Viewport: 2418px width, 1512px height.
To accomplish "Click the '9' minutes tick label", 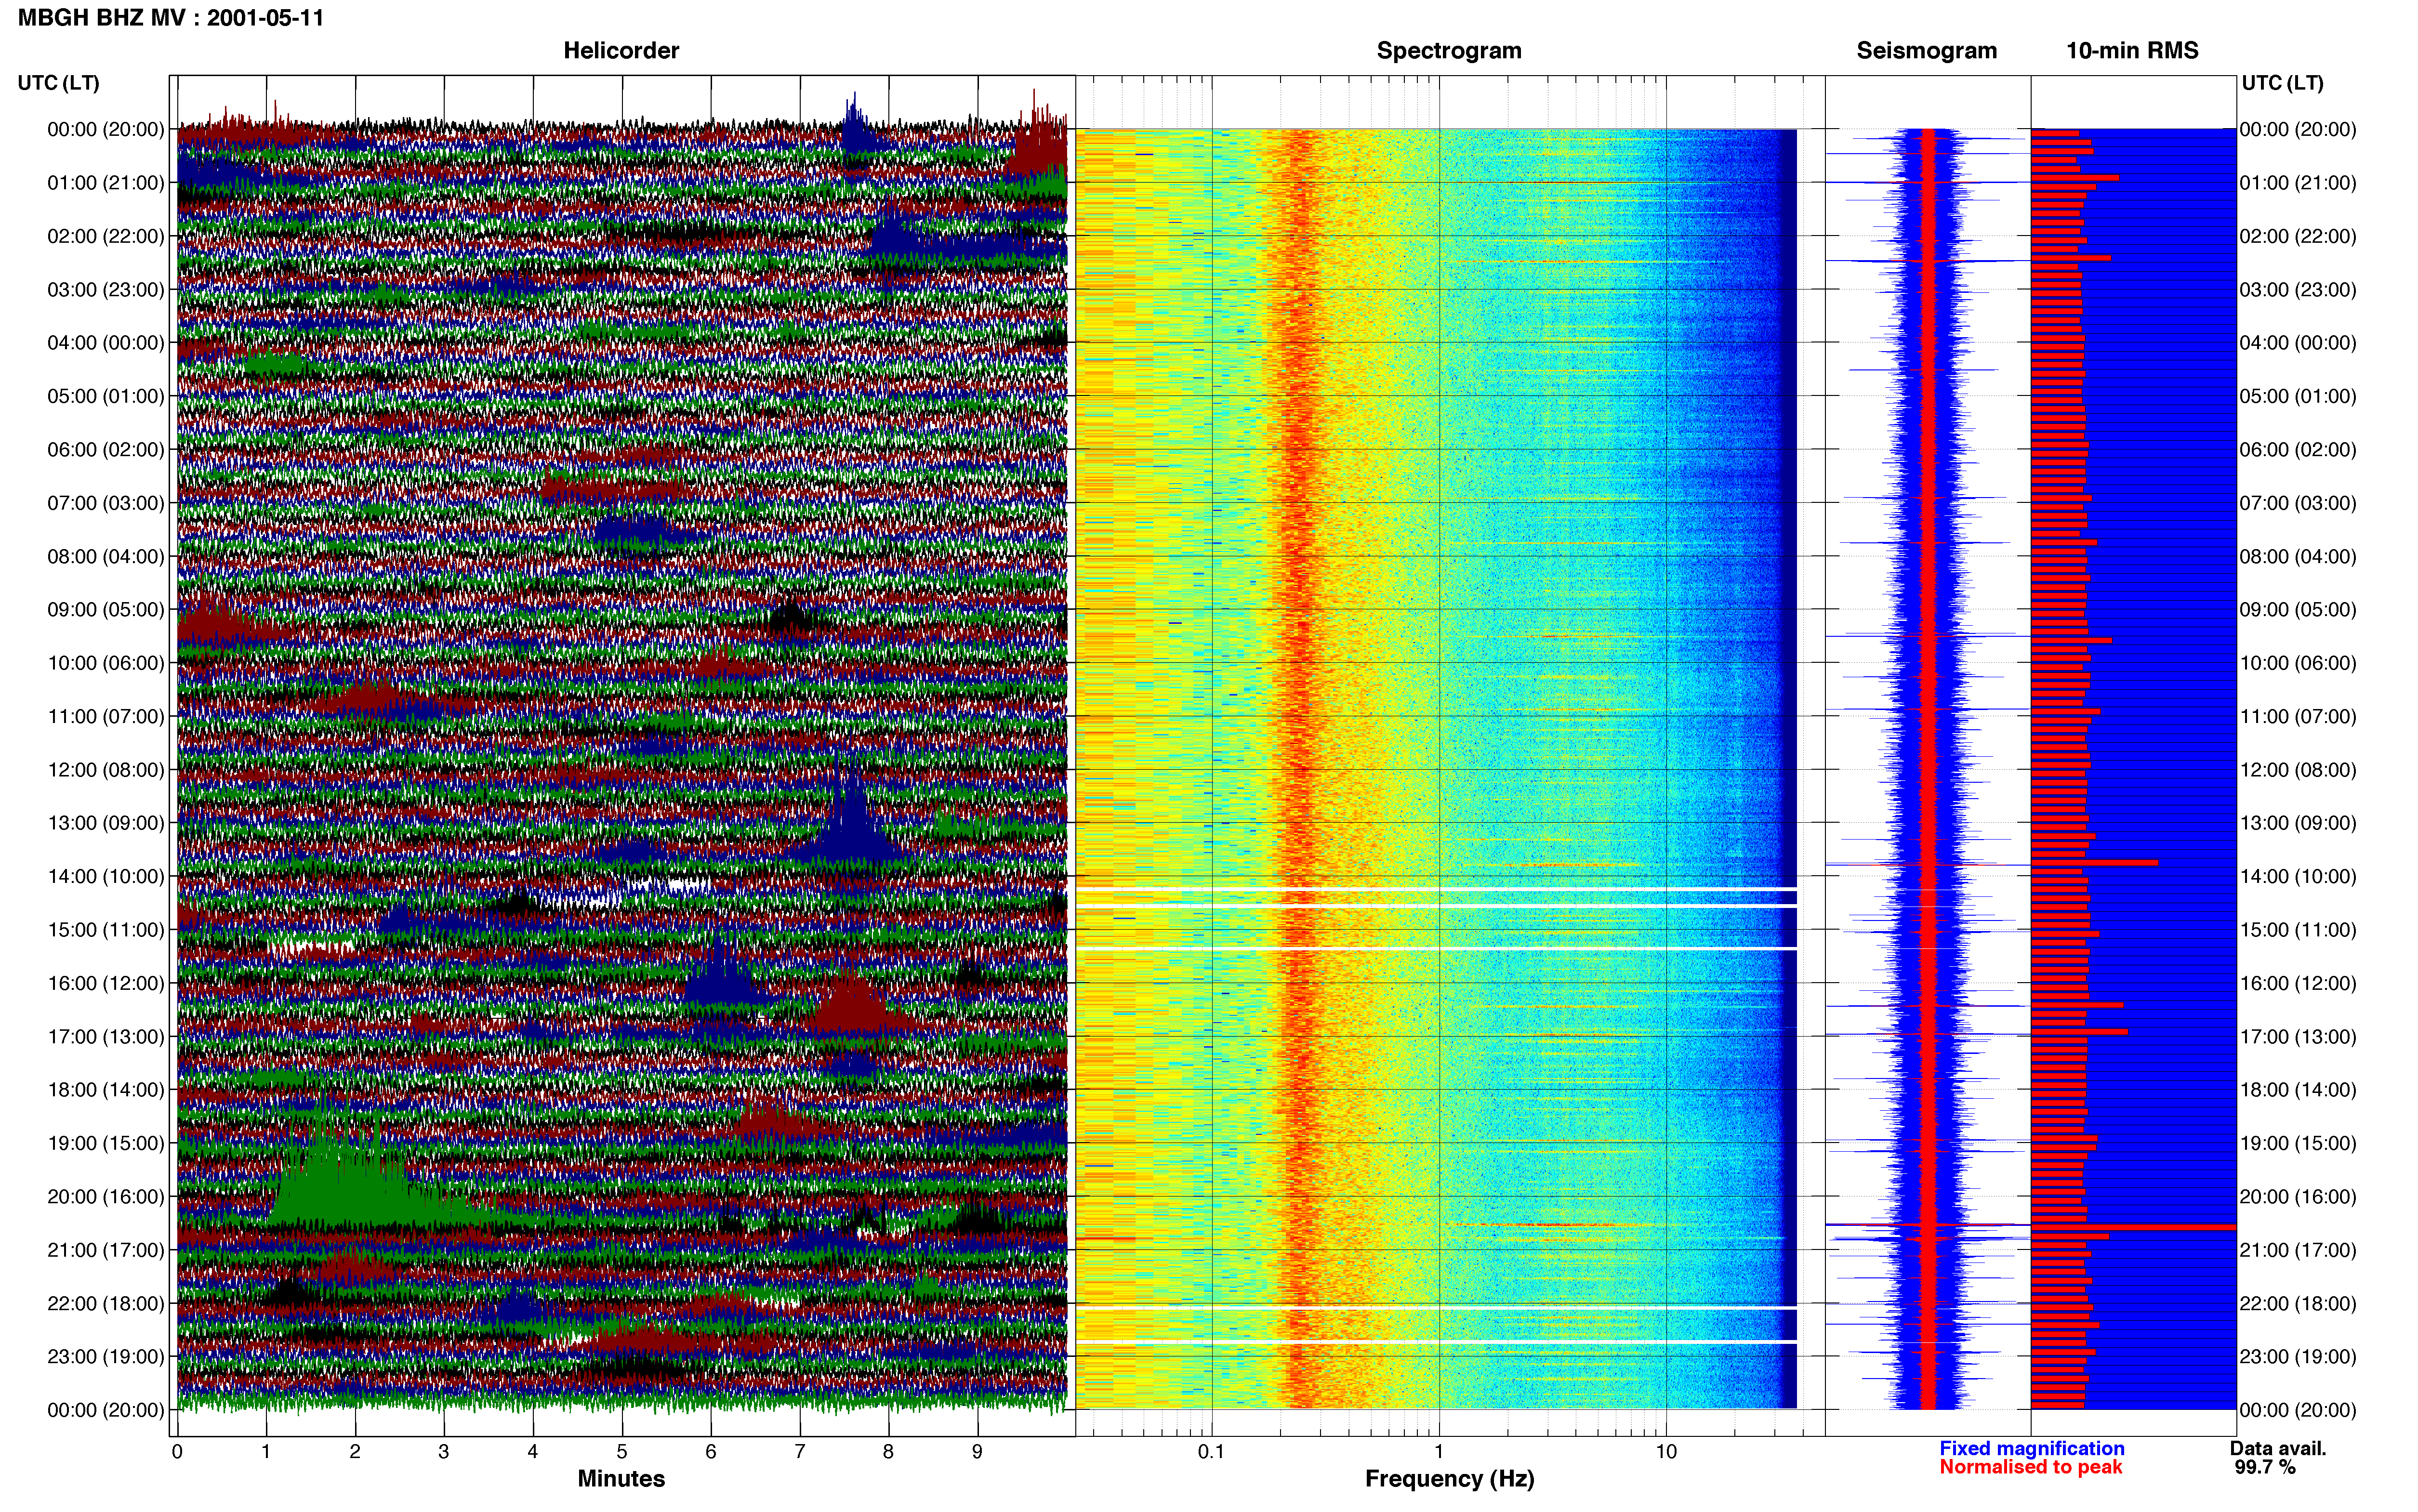I will [978, 1452].
